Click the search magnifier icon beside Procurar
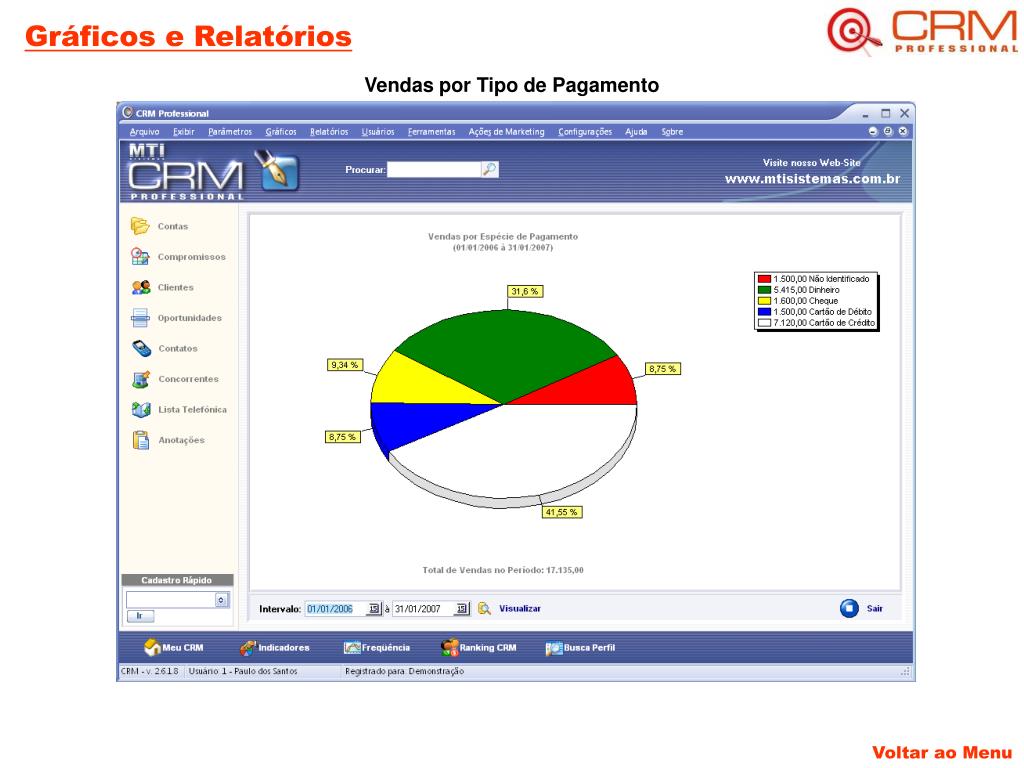The image size is (1024, 768). (x=489, y=170)
